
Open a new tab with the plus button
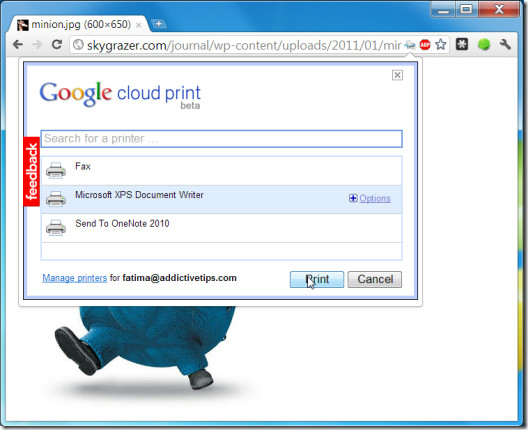(x=158, y=24)
